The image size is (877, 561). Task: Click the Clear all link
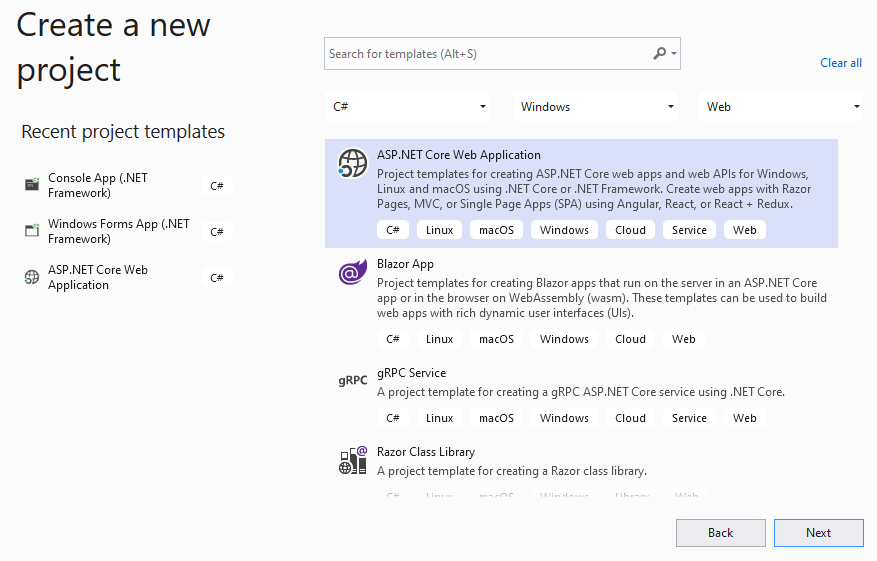click(x=841, y=63)
